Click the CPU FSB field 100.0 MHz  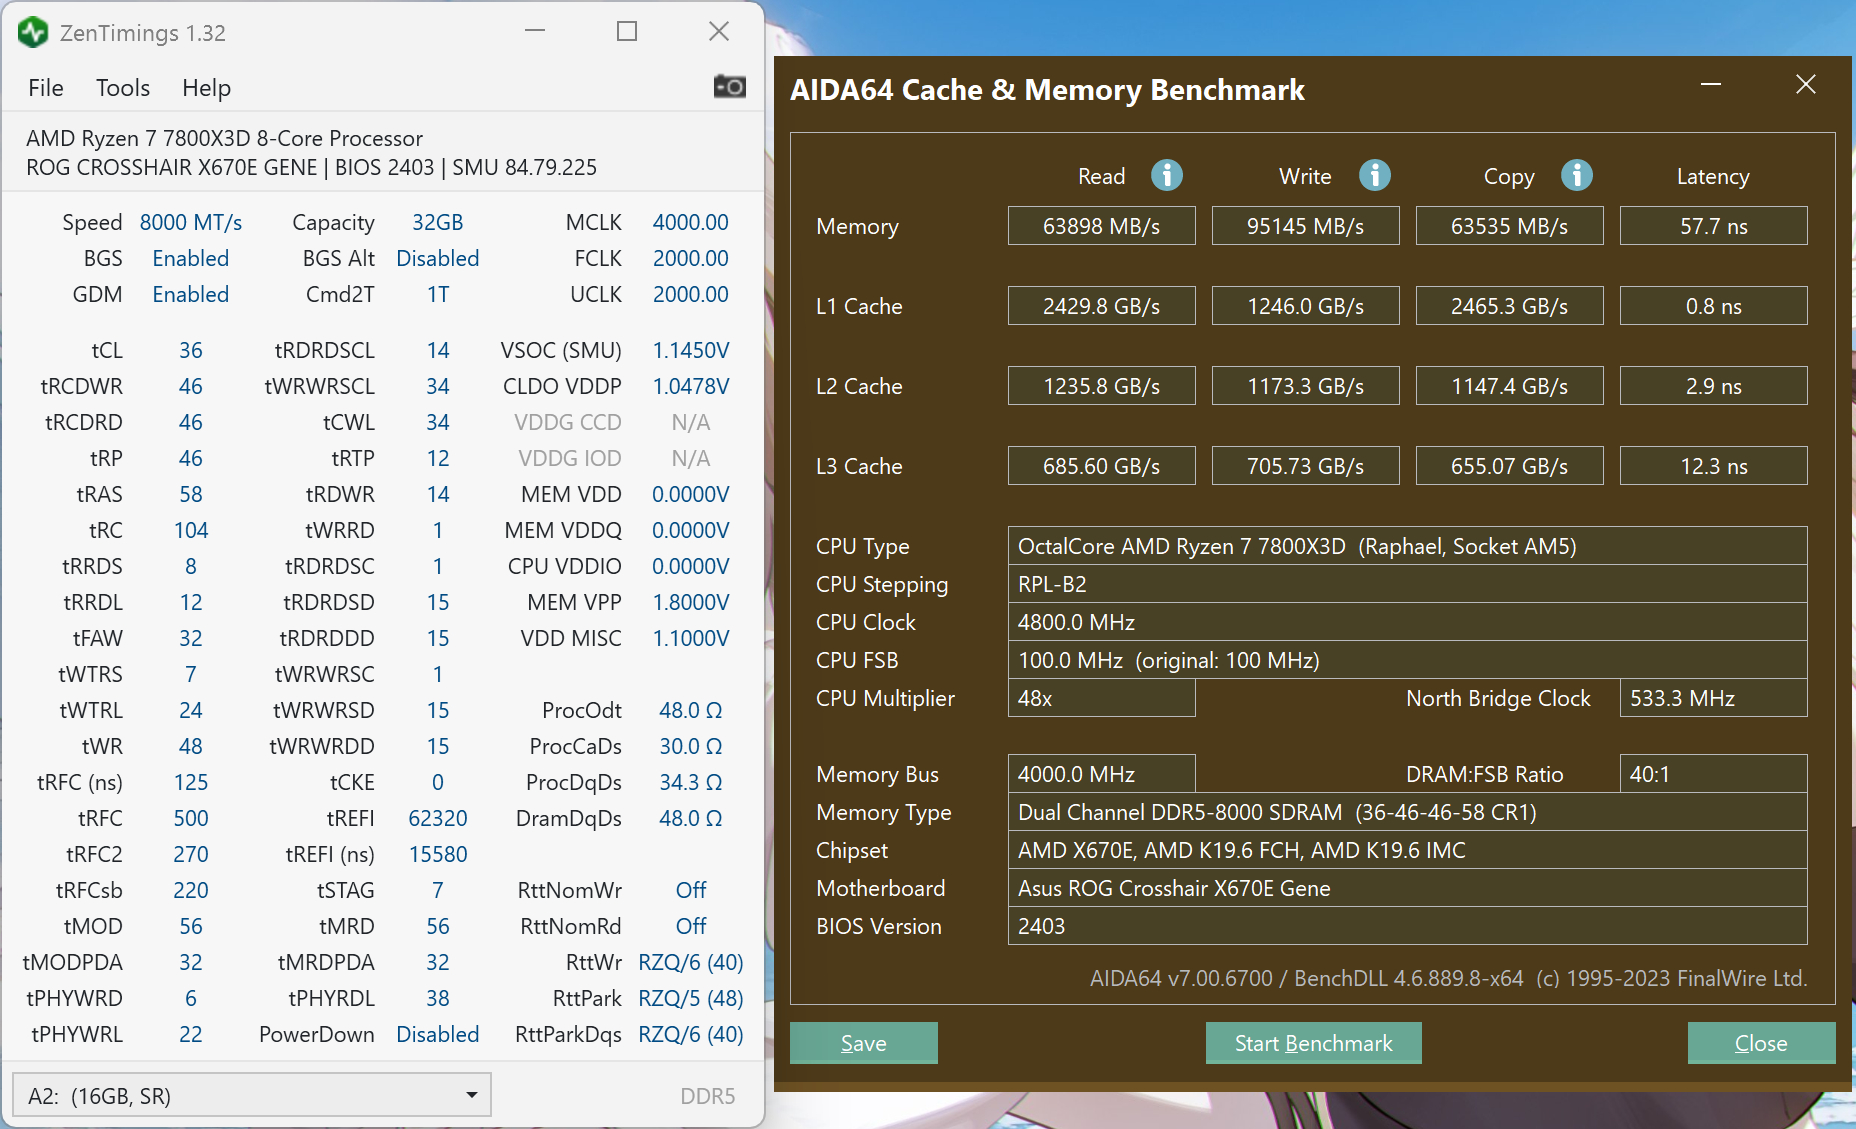[1407, 660]
